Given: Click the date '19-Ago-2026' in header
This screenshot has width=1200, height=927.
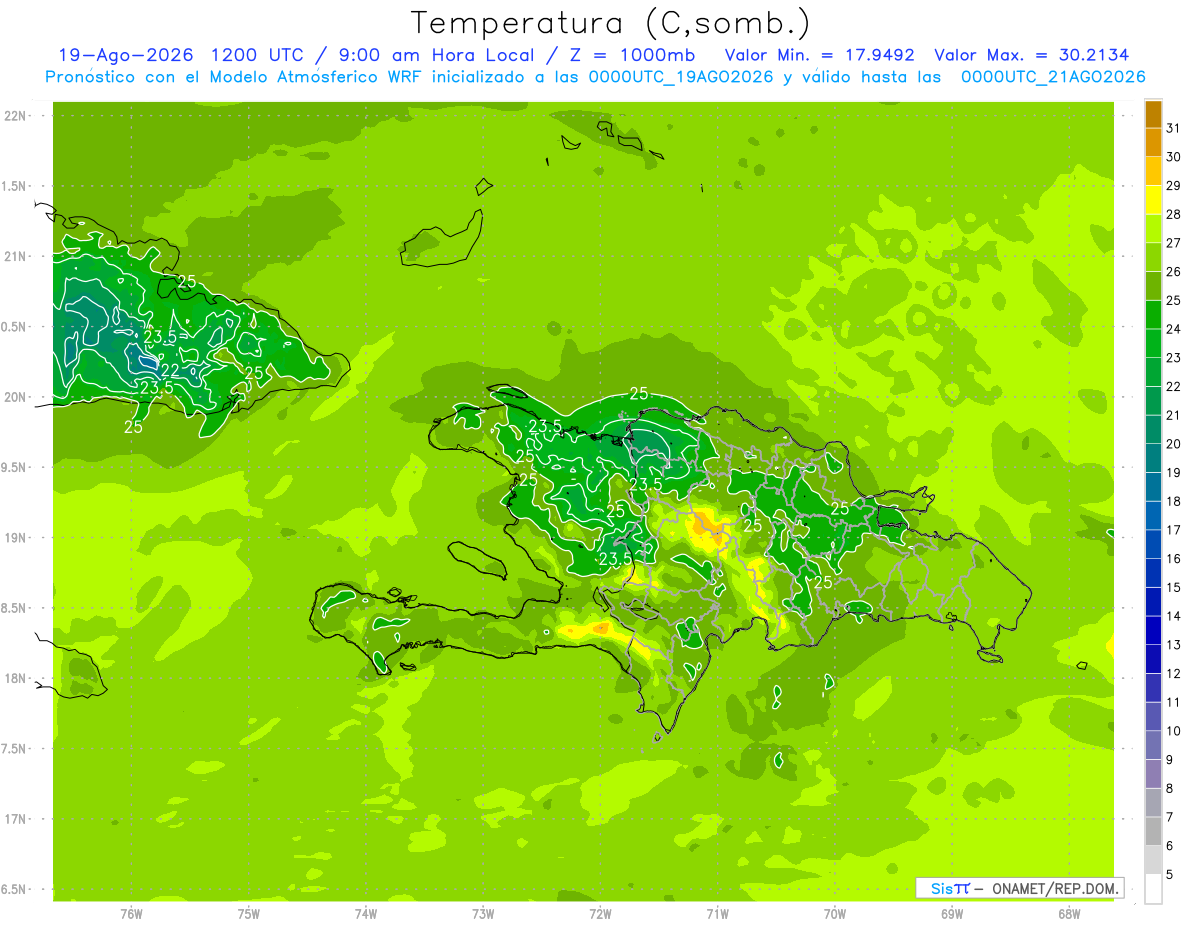Looking at the screenshot, I should pyautogui.click(x=125, y=55).
